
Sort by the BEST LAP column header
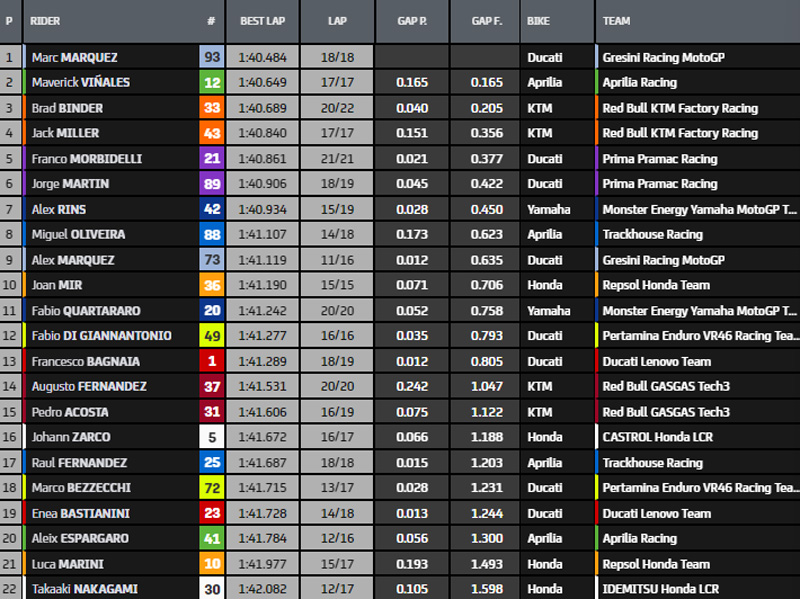coord(264,21)
